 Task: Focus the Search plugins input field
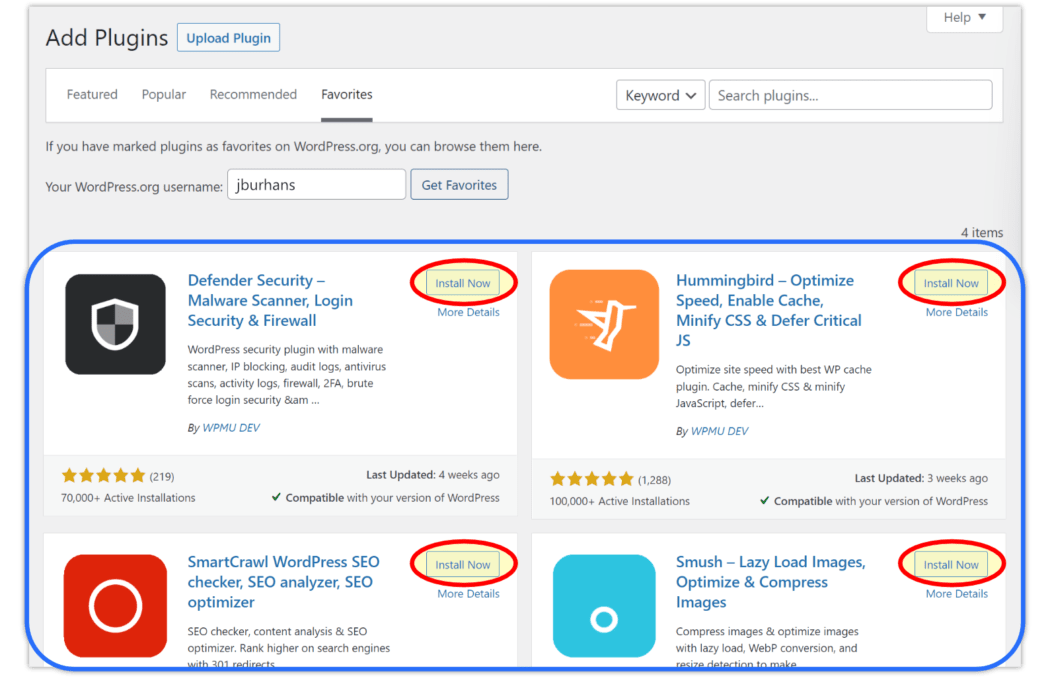pyautogui.click(x=850, y=95)
